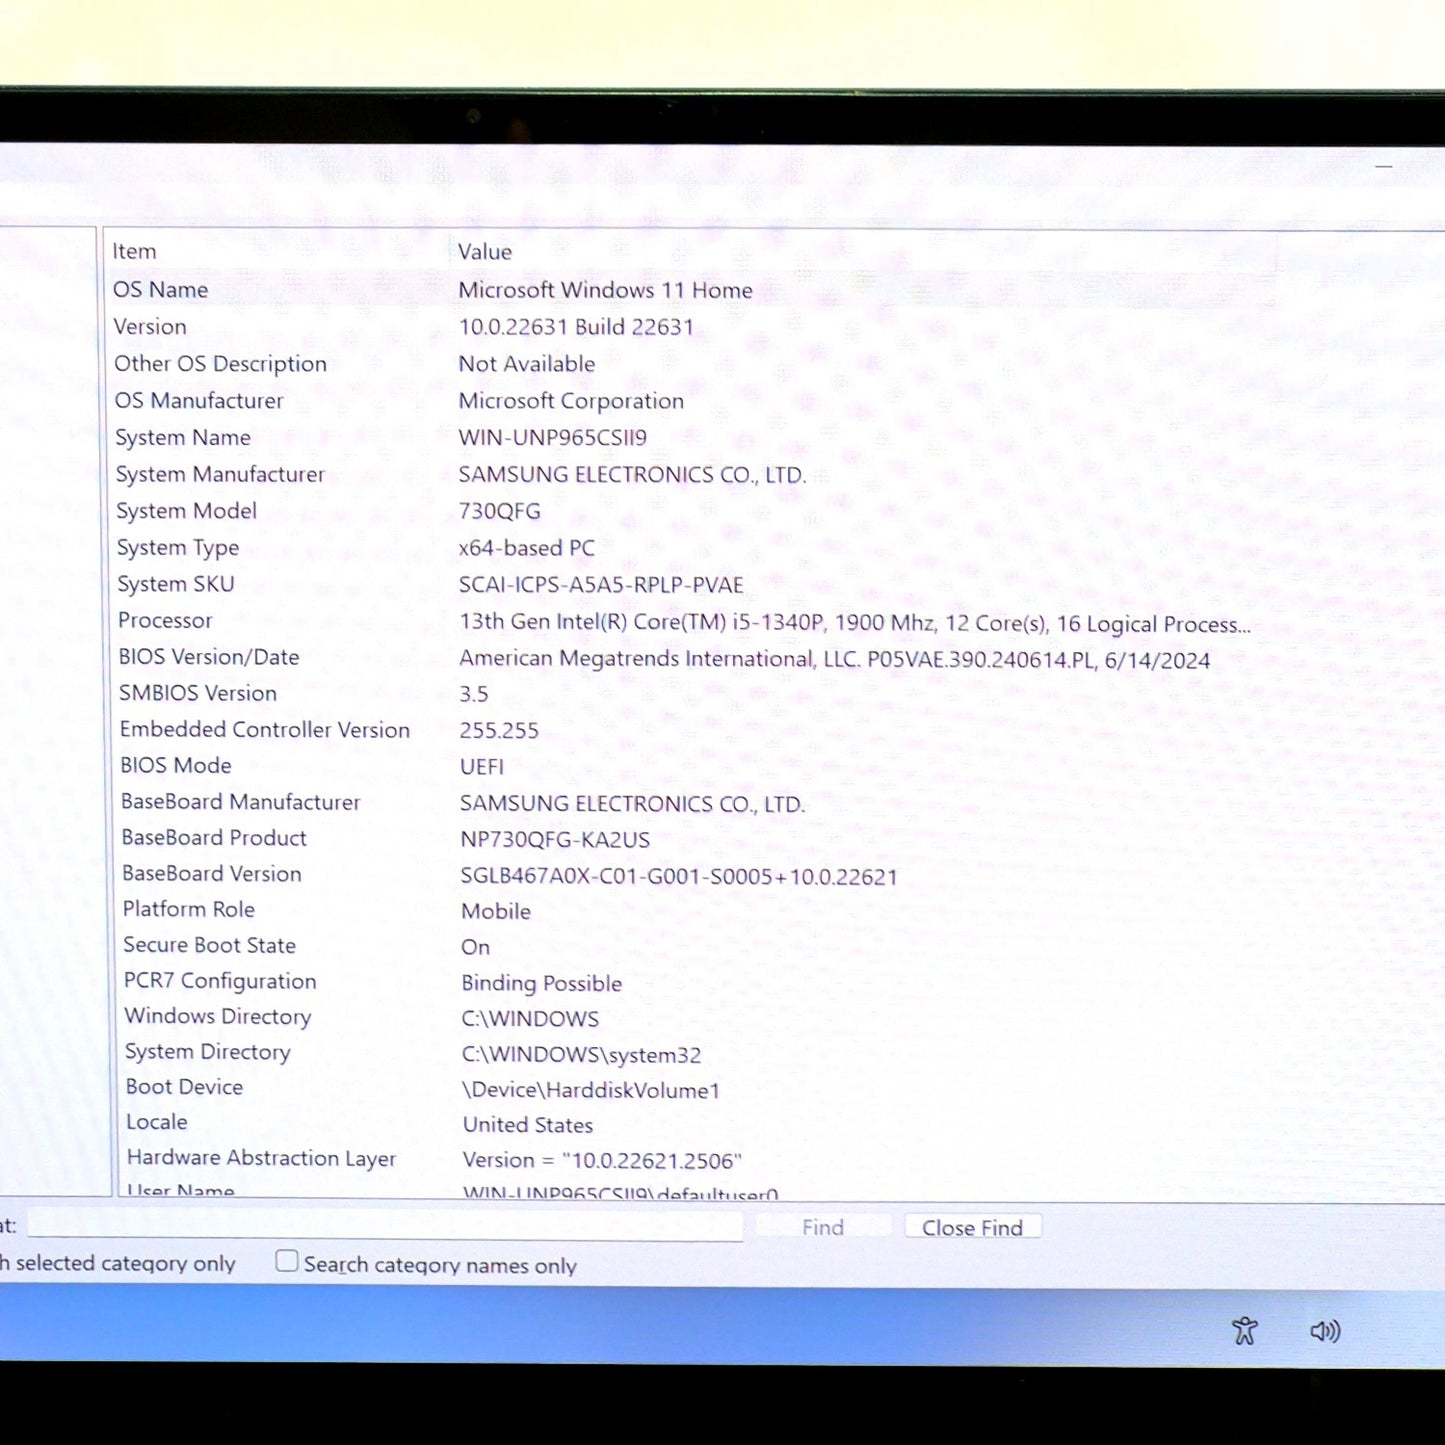
Task: Enable the 'Search category names only' checkbox
Action: [287, 1262]
